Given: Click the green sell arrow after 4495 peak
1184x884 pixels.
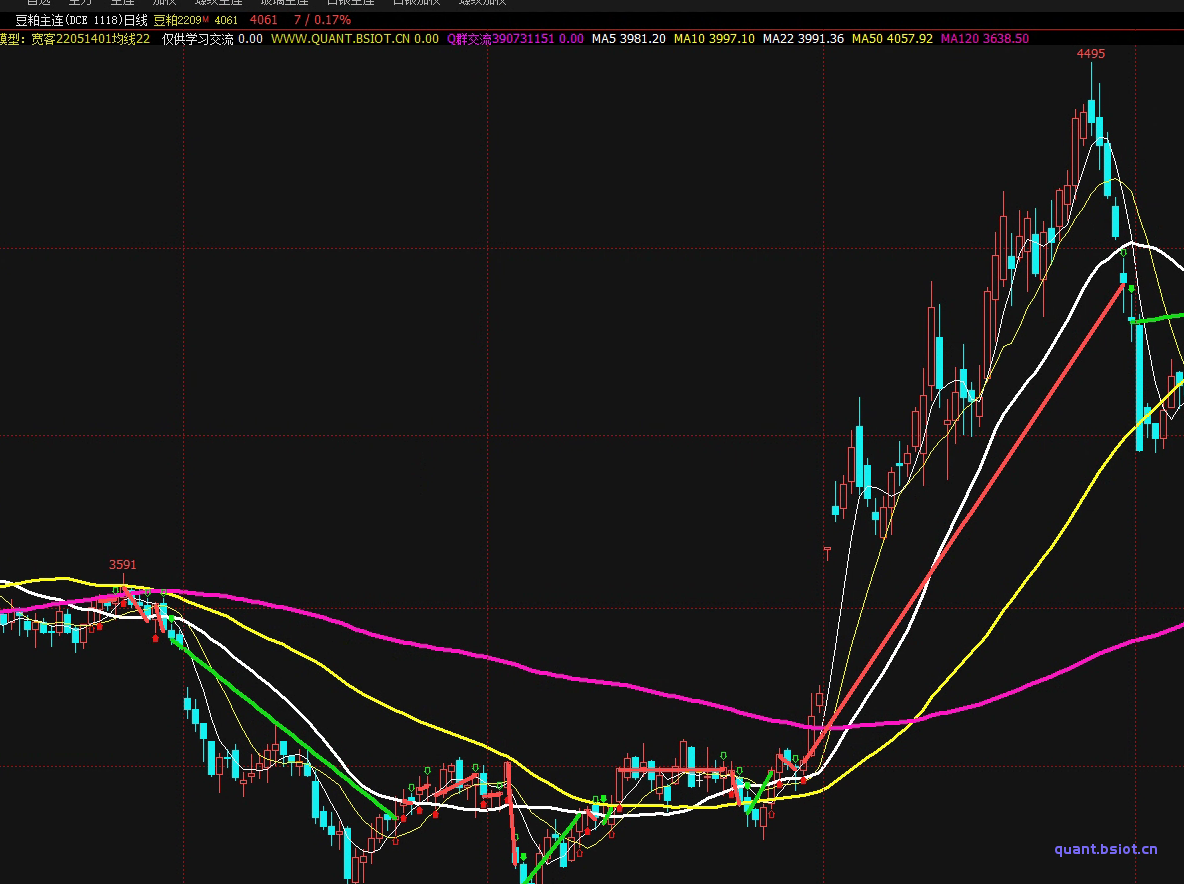Looking at the screenshot, I should [x=1131, y=289].
